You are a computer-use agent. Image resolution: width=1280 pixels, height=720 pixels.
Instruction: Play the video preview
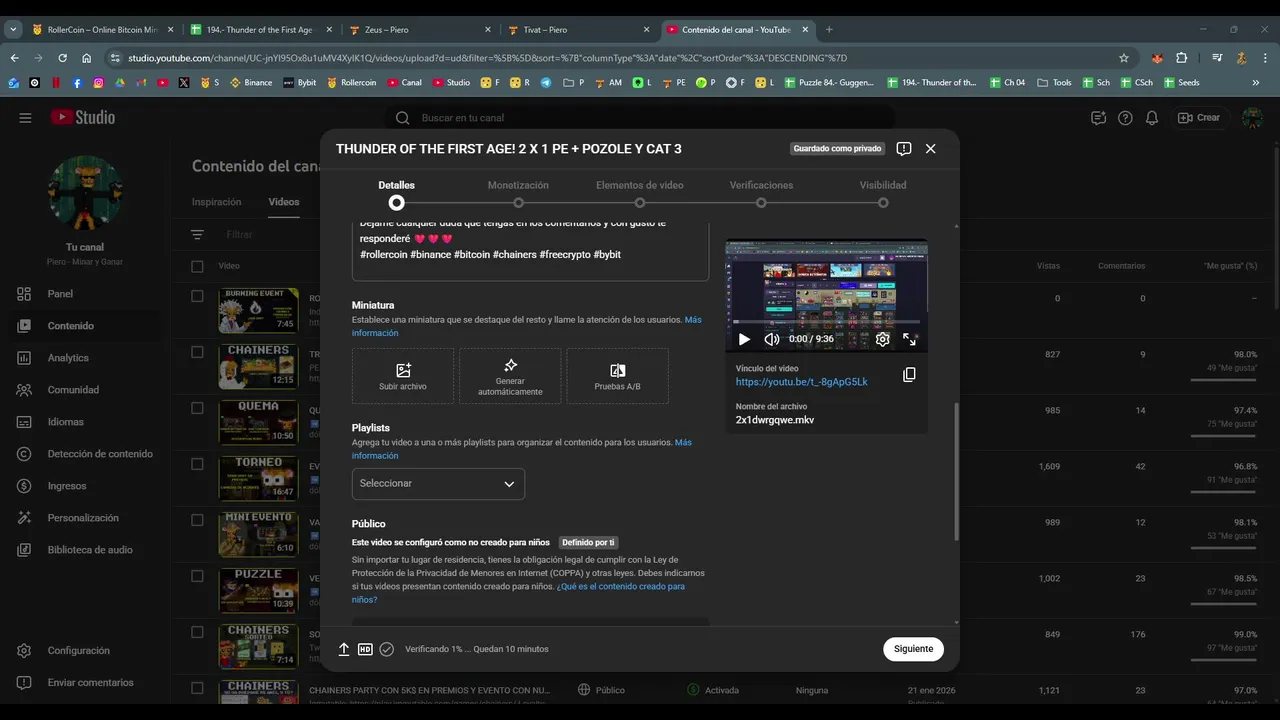pos(744,339)
